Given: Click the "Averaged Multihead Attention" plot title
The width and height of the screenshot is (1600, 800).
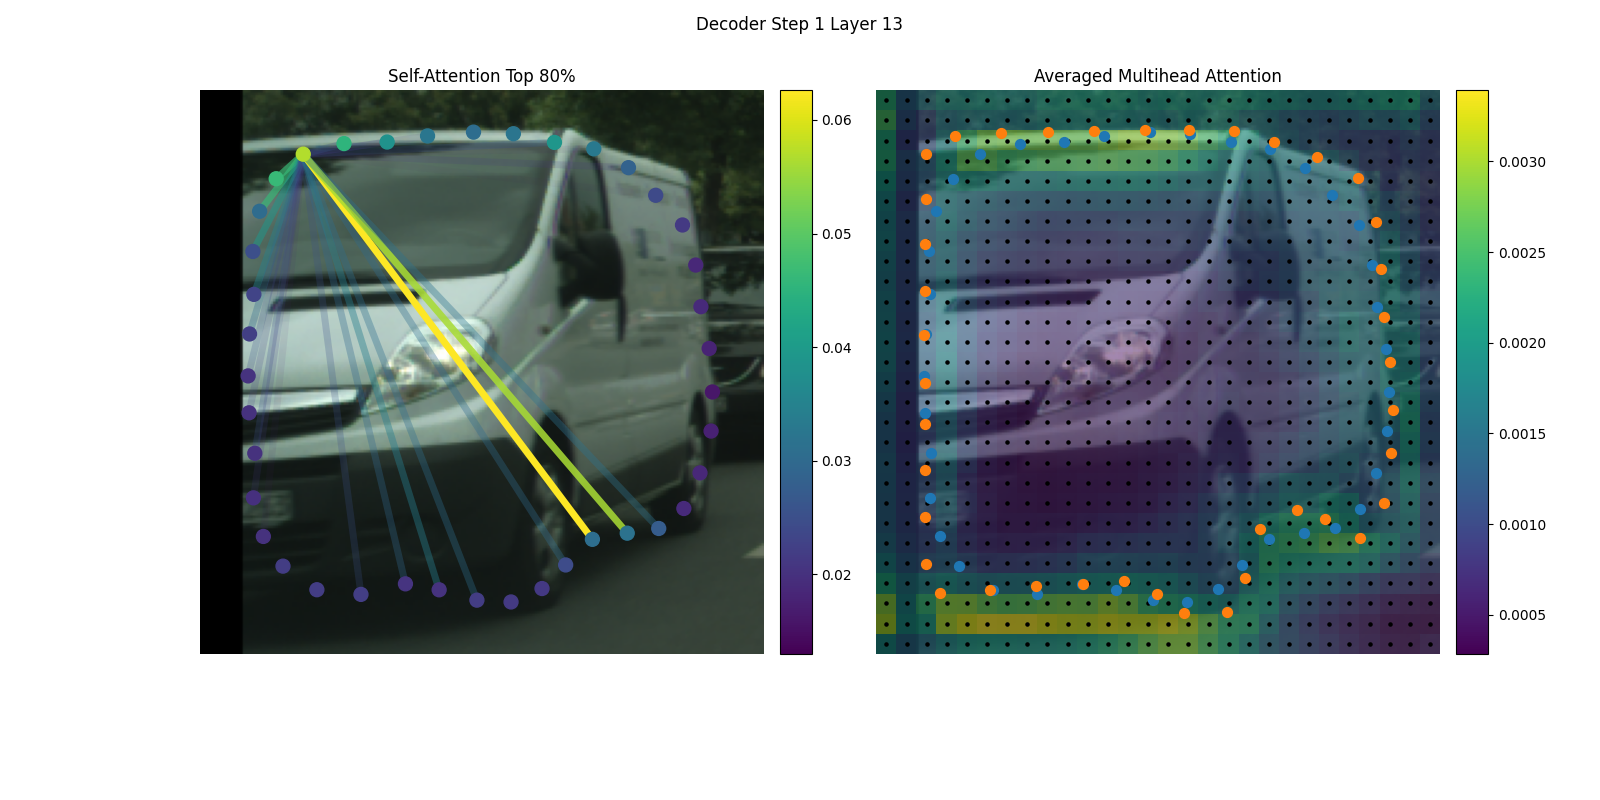Looking at the screenshot, I should coord(1157,76).
